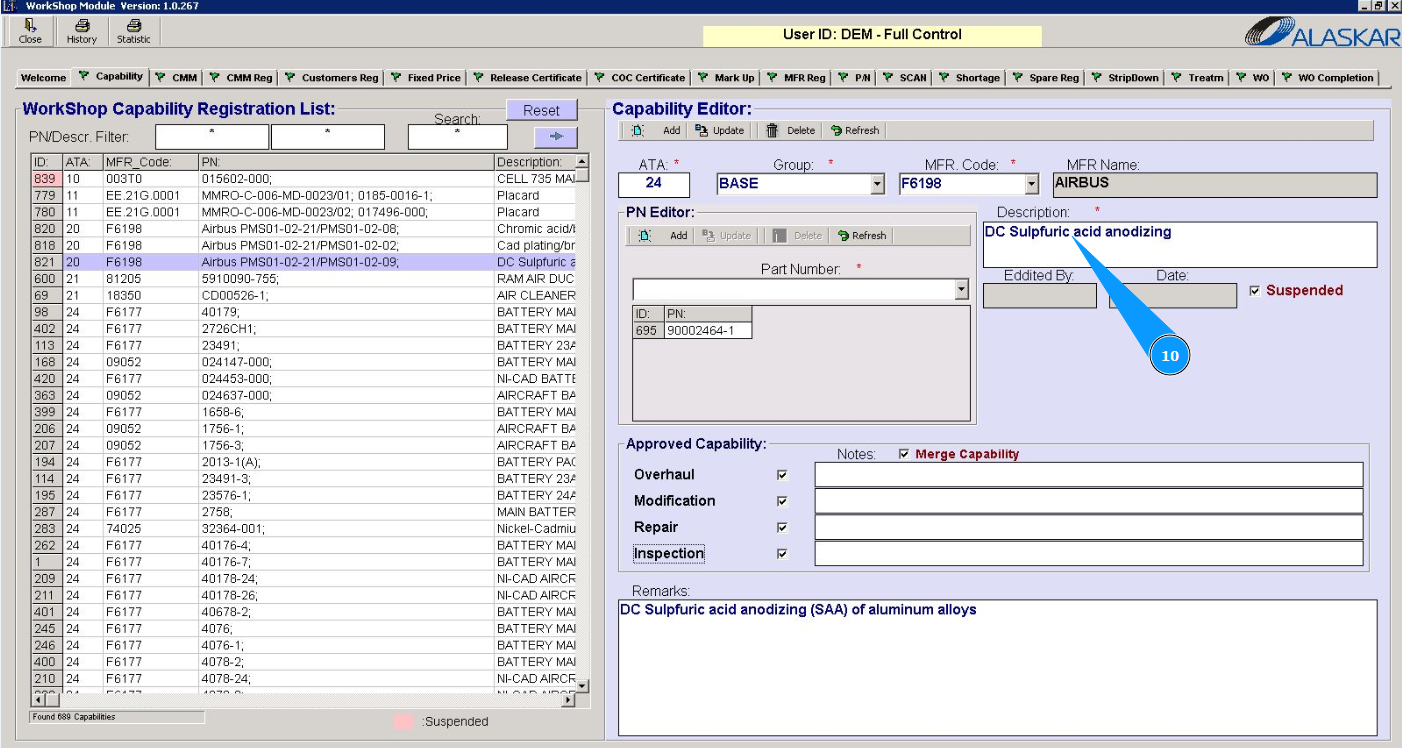Click Refresh in PN Editor toolbar
Viewport: 1402px width, 749px height.
[861, 236]
